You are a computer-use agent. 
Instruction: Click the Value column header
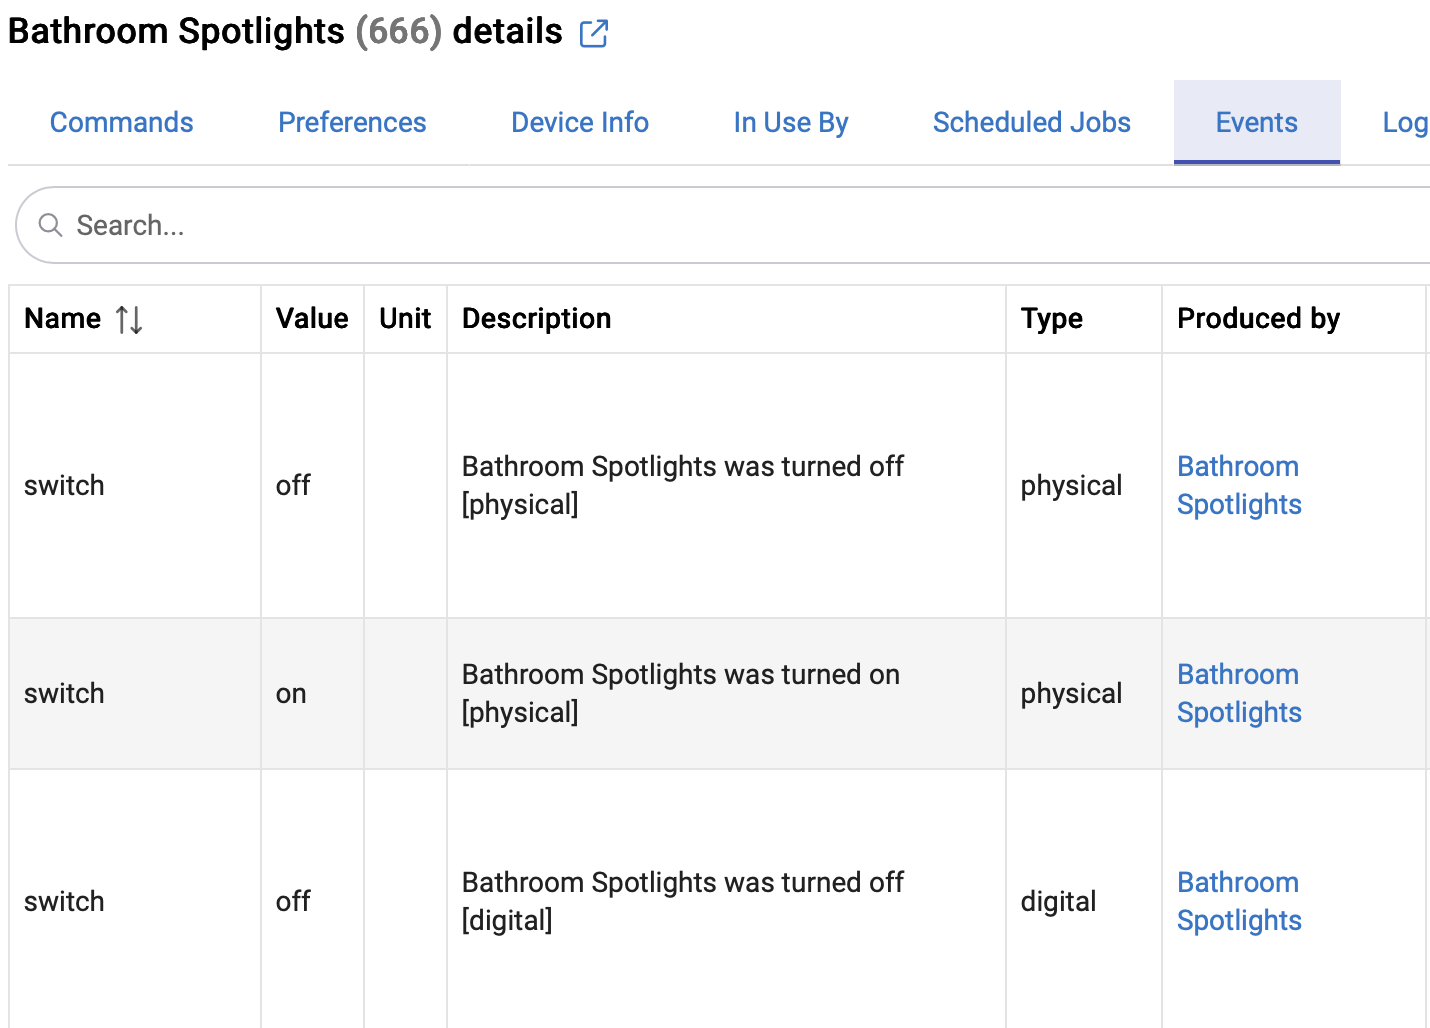pyautogui.click(x=312, y=319)
